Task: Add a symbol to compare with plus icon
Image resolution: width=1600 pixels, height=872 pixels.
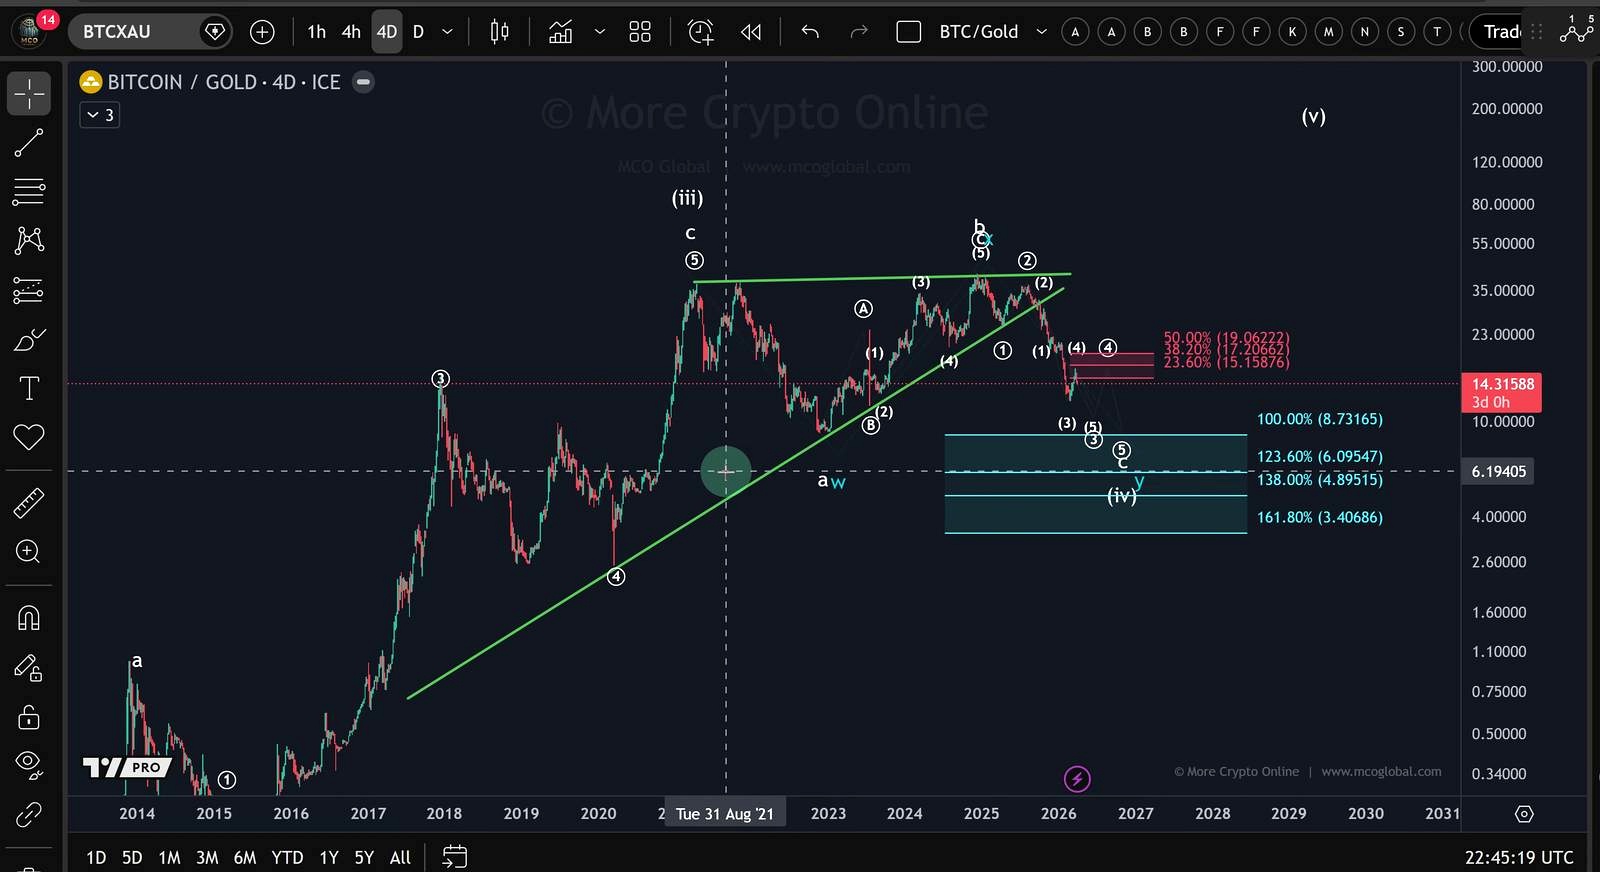Action: point(262,32)
